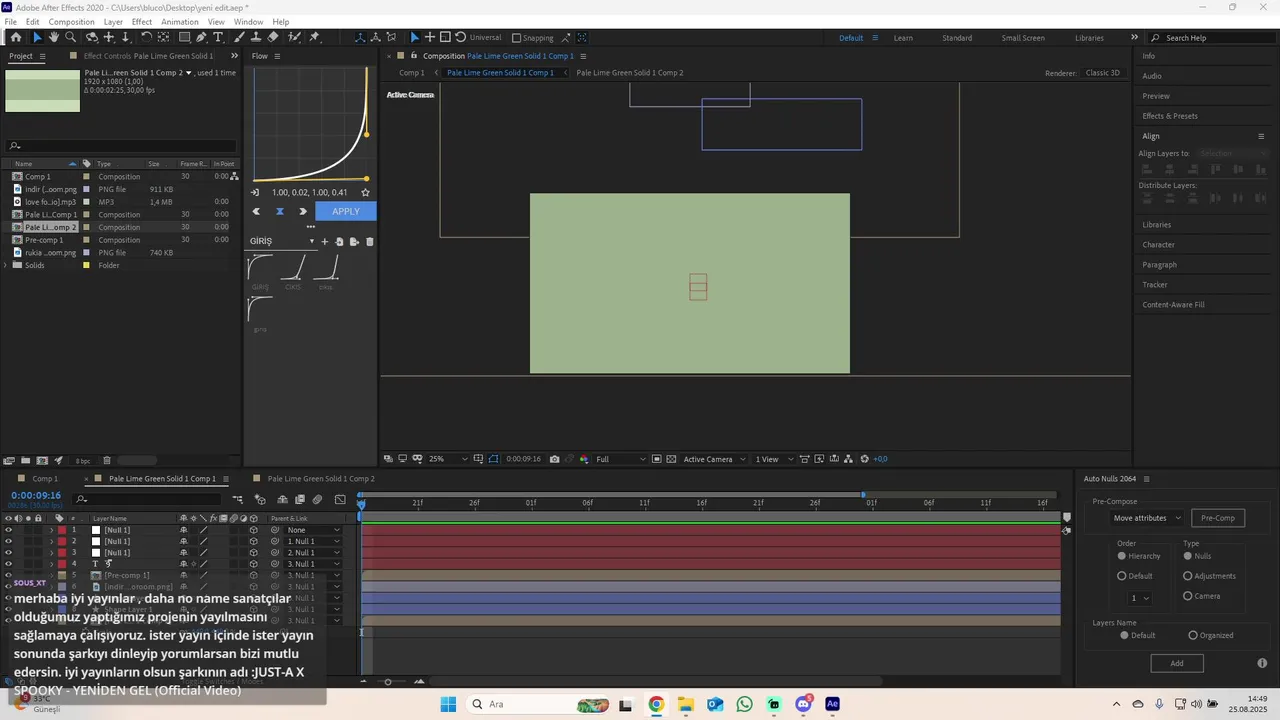Click the Draft 3D icon in timeline
Viewport: 1280px width, 720px height.
click(261, 499)
